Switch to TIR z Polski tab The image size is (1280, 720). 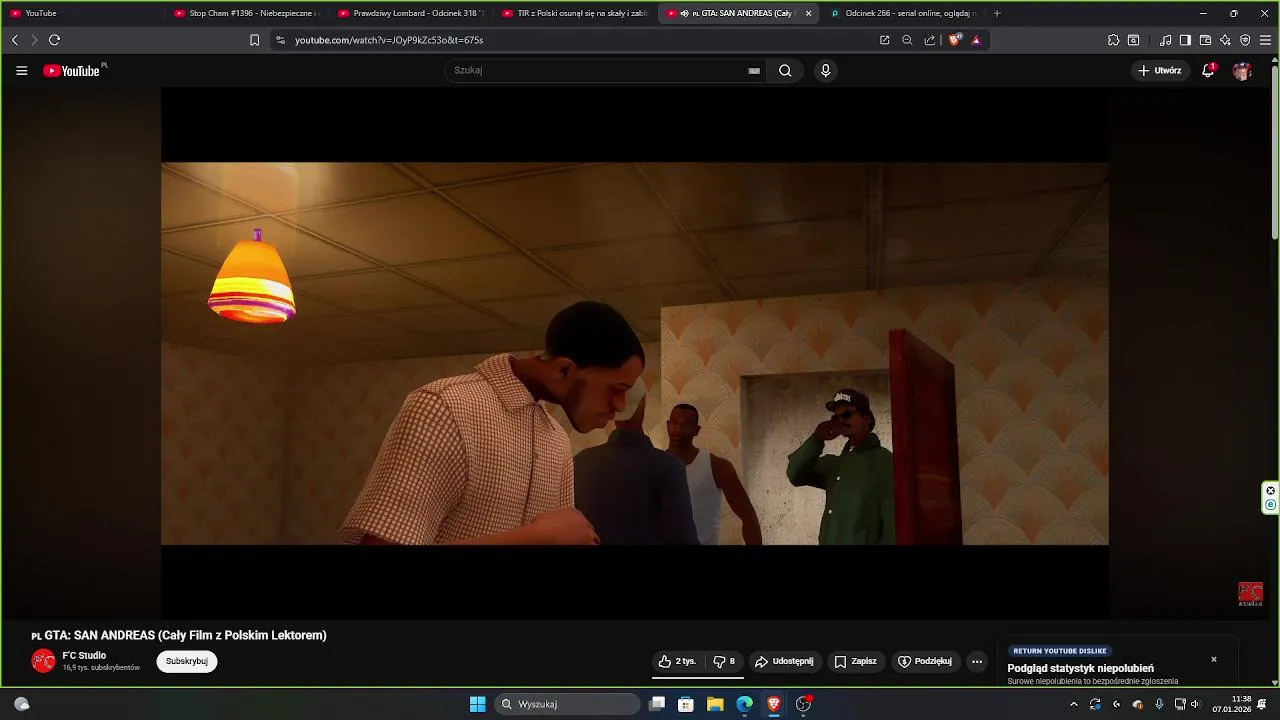[x=576, y=13]
